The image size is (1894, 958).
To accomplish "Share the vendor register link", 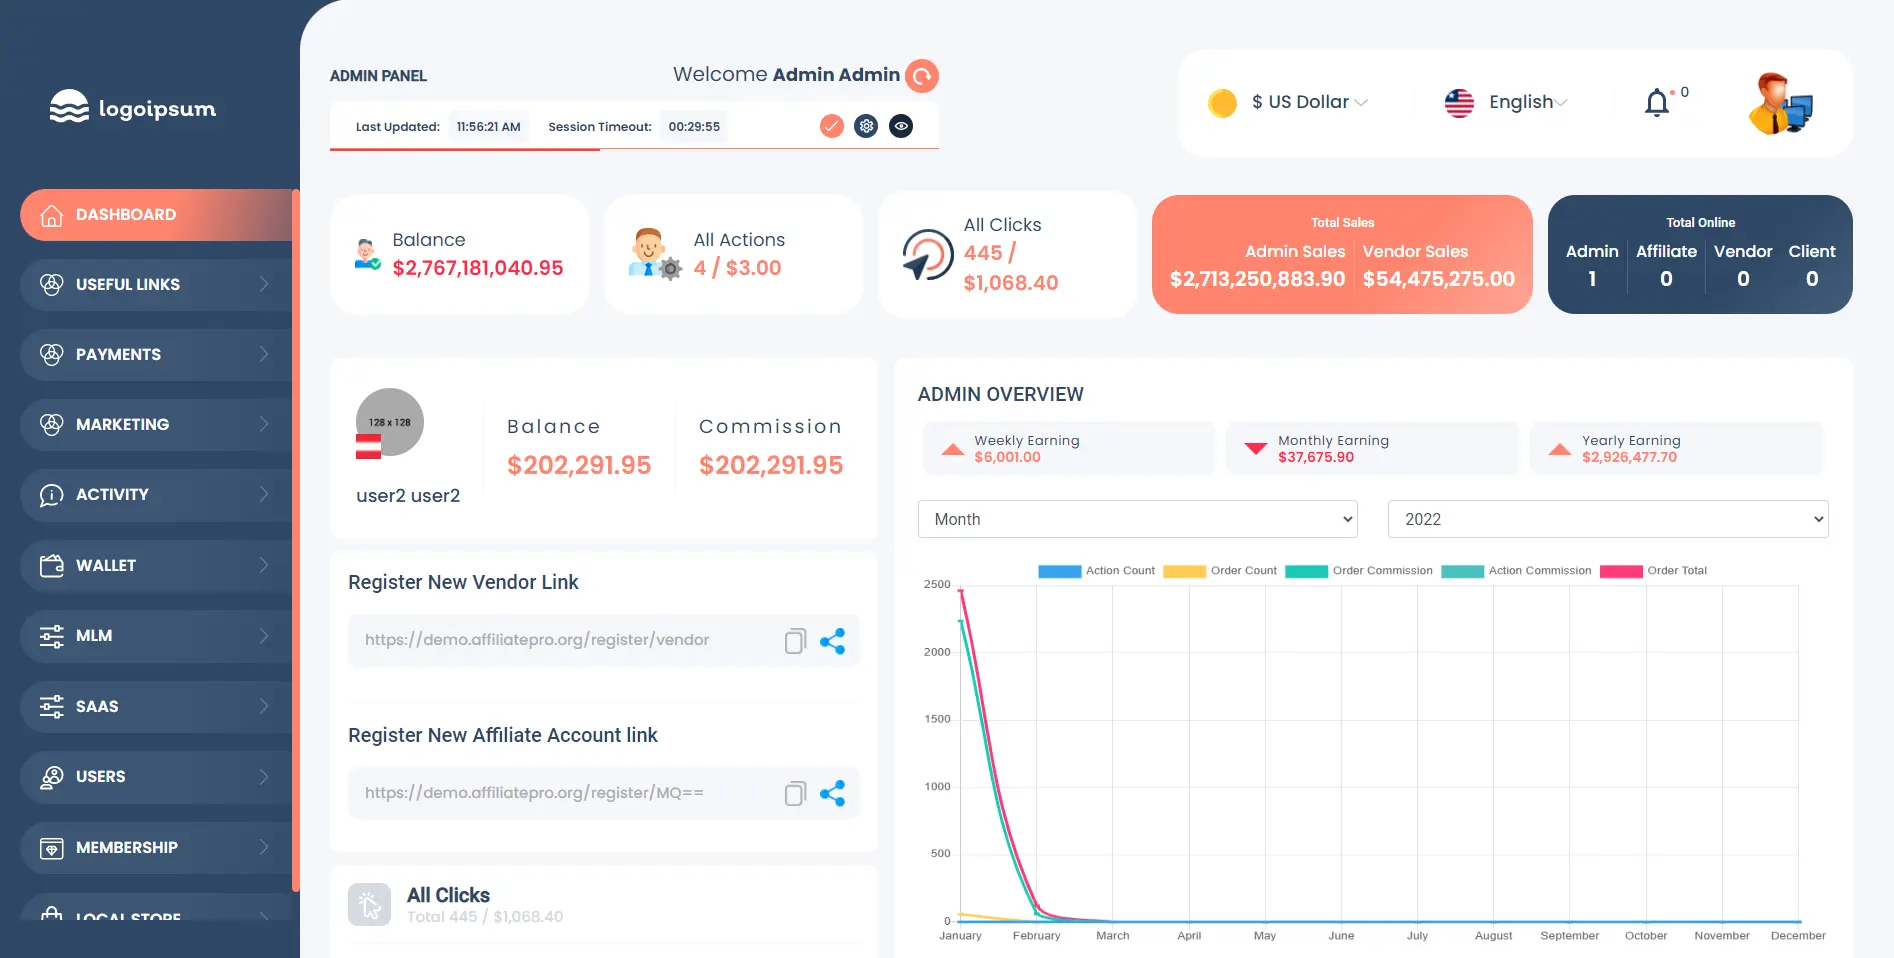I will click(832, 641).
